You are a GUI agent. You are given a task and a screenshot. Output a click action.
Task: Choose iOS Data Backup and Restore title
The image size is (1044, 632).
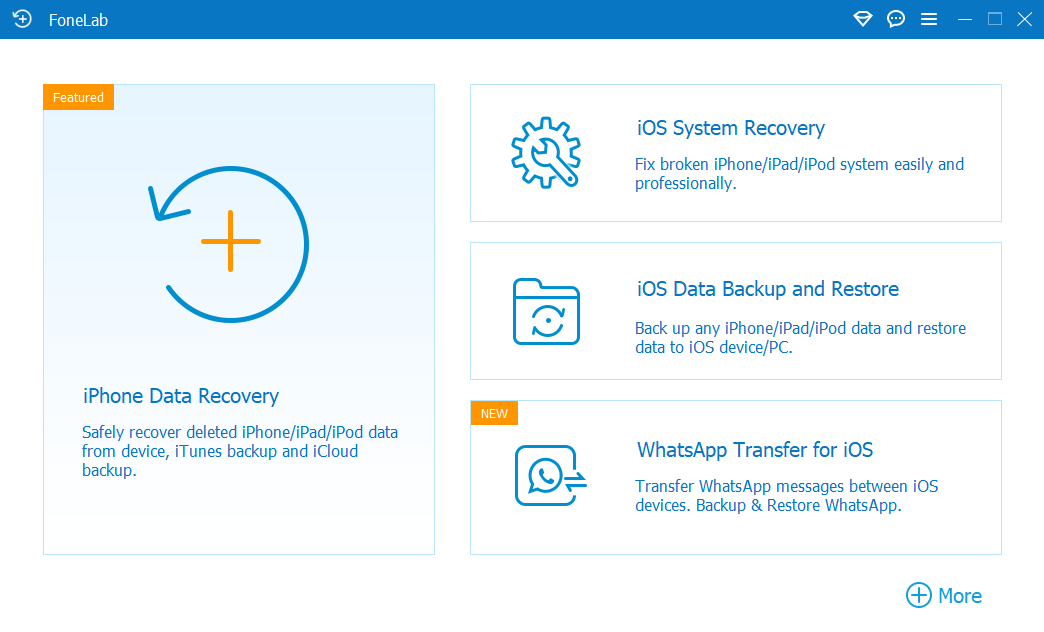tap(768, 289)
